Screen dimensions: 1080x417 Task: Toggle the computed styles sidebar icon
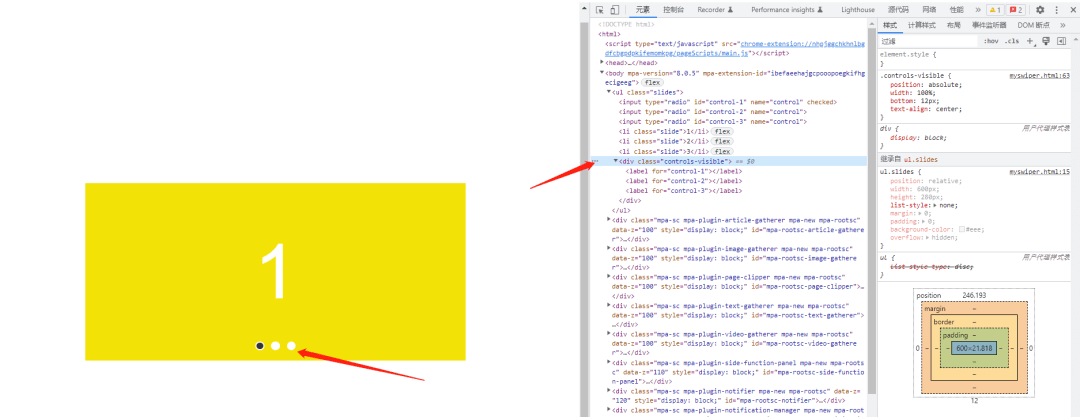tap(1061, 41)
